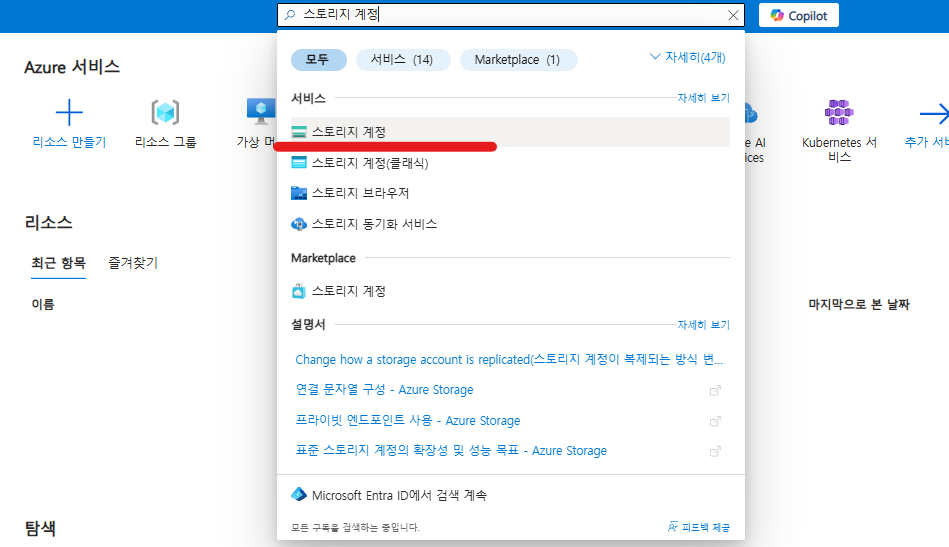Open Copilot from the top bar
This screenshot has height=547, width=949.
click(x=799, y=16)
